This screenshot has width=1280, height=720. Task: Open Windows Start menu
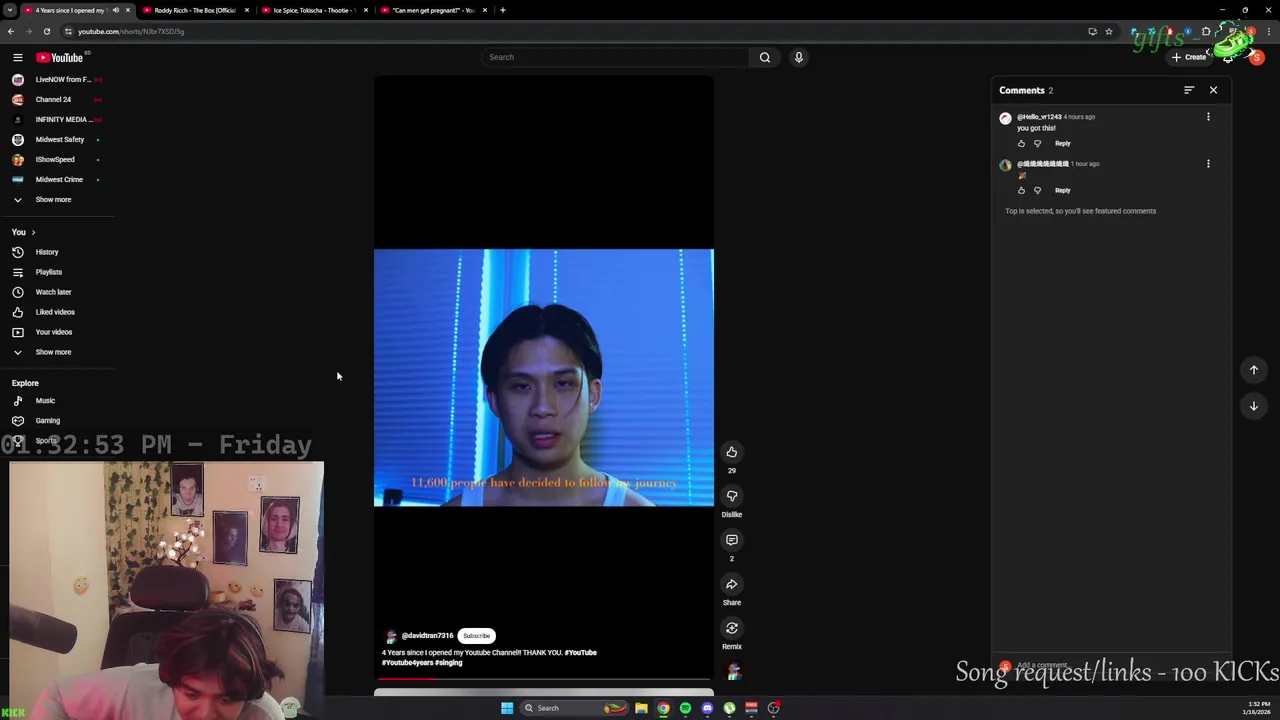(x=507, y=708)
